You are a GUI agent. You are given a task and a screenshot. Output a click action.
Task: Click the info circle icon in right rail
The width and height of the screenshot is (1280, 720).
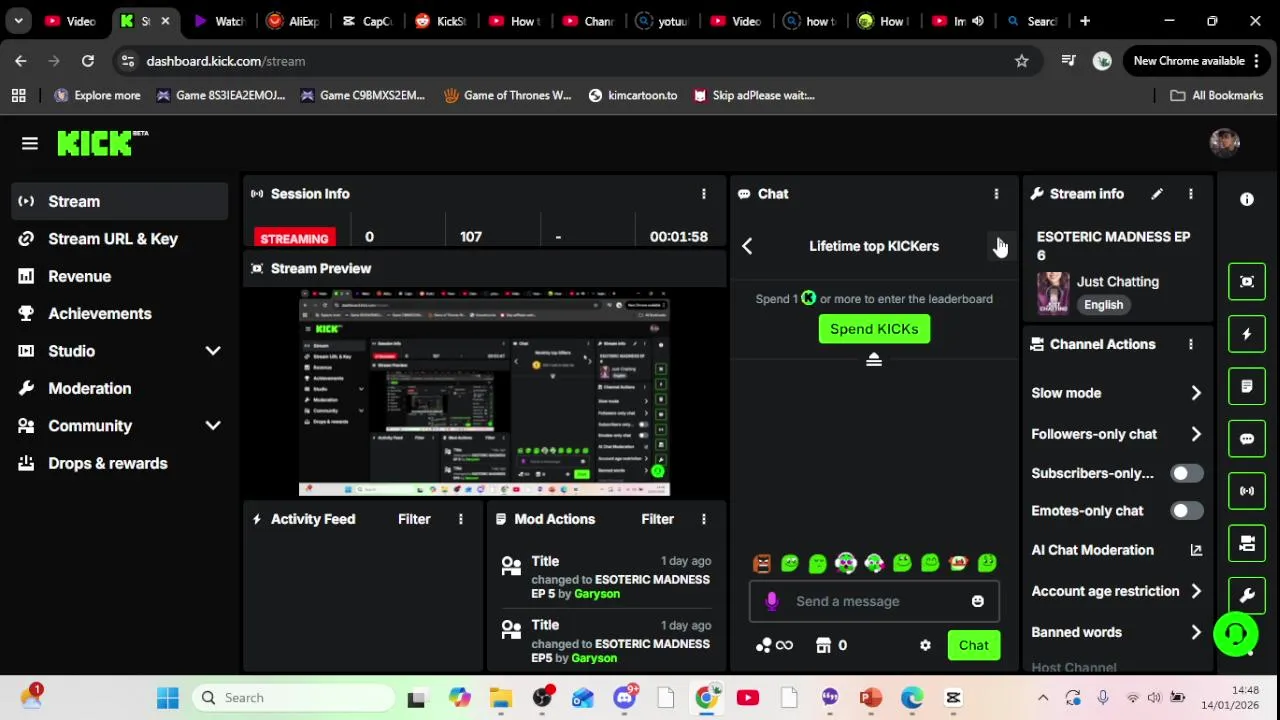click(1247, 200)
